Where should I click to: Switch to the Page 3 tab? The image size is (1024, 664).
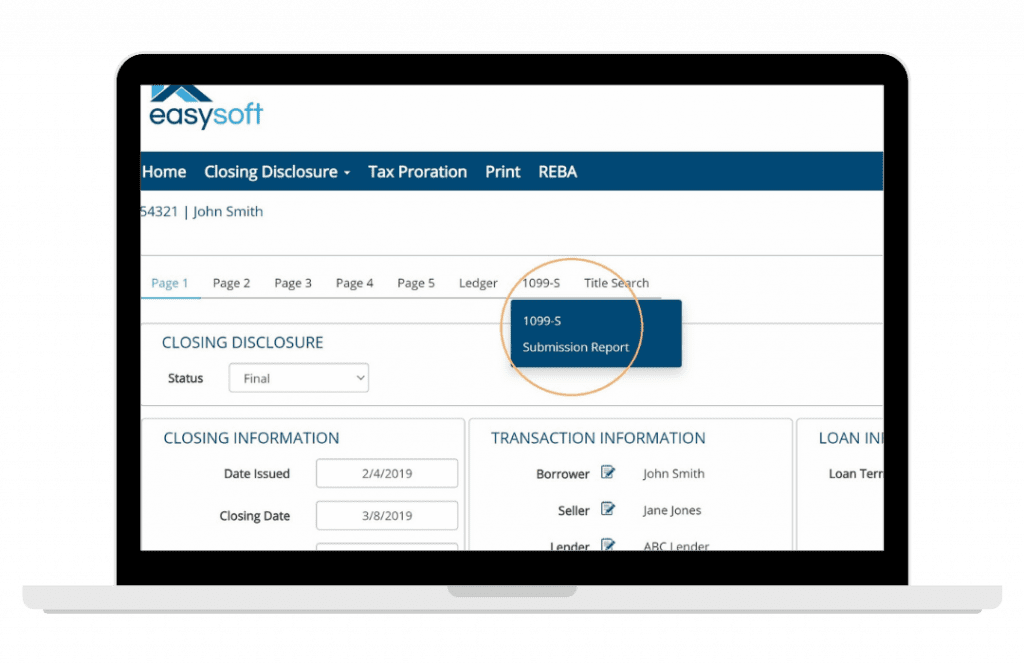(x=293, y=283)
